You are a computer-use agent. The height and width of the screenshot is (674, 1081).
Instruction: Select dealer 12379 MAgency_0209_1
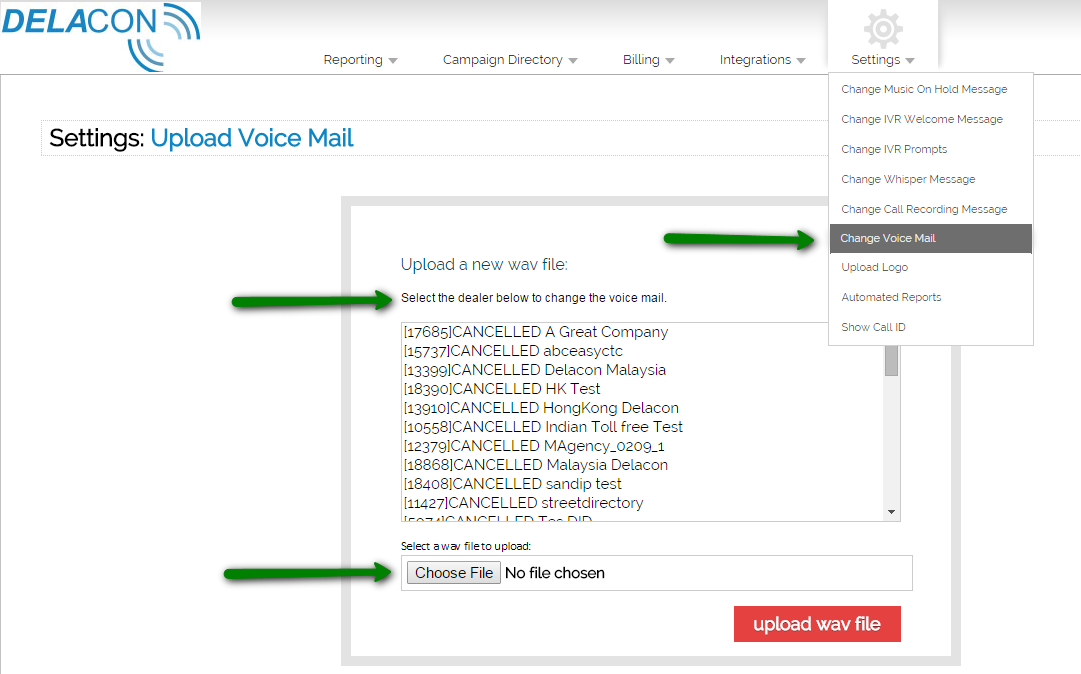tap(534, 446)
